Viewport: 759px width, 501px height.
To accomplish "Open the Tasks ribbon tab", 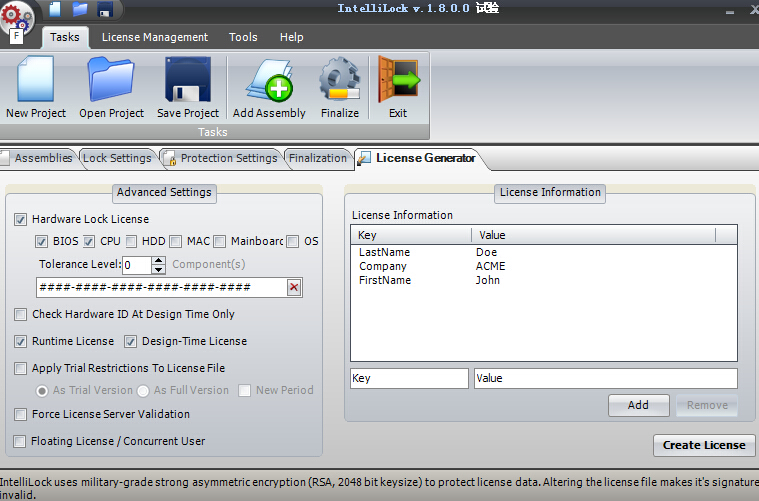I will [x=65, y=37].
